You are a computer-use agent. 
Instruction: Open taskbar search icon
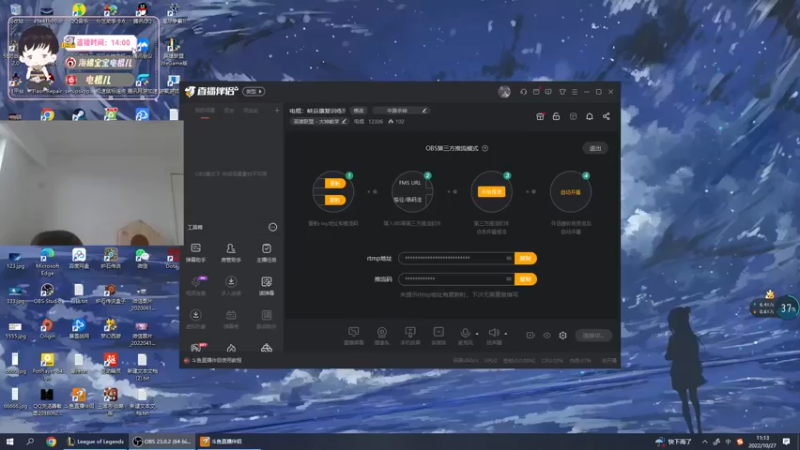(x=30, y=441)
